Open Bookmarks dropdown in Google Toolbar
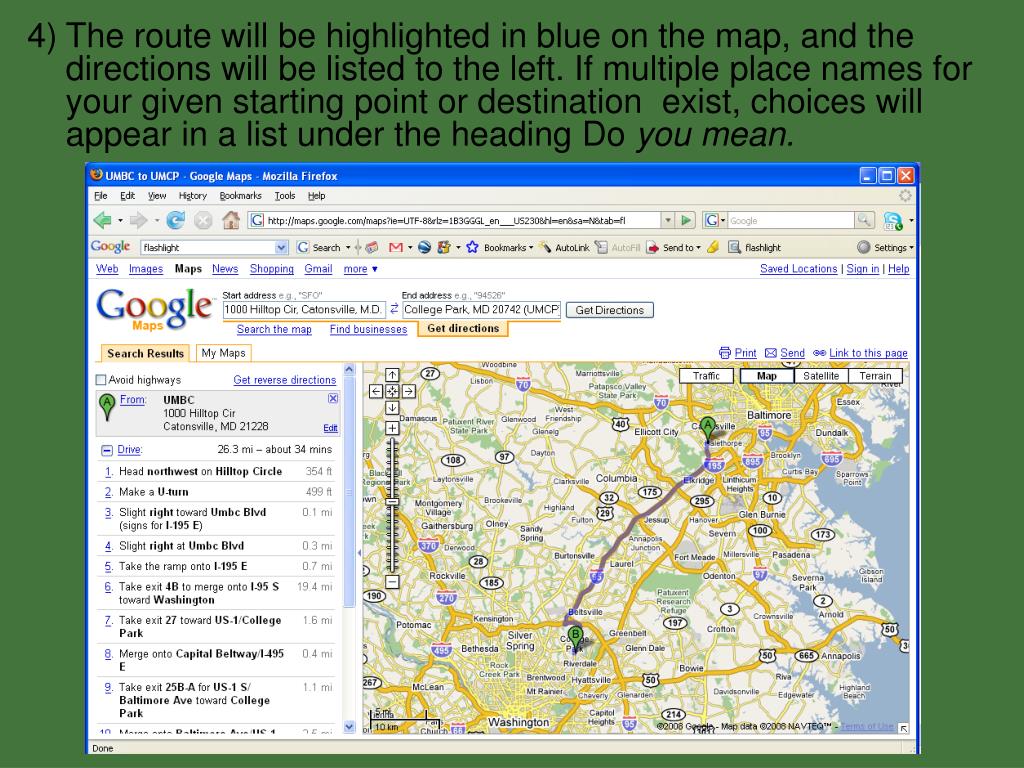Viewport: 1024px width, 768px height. 531,248
